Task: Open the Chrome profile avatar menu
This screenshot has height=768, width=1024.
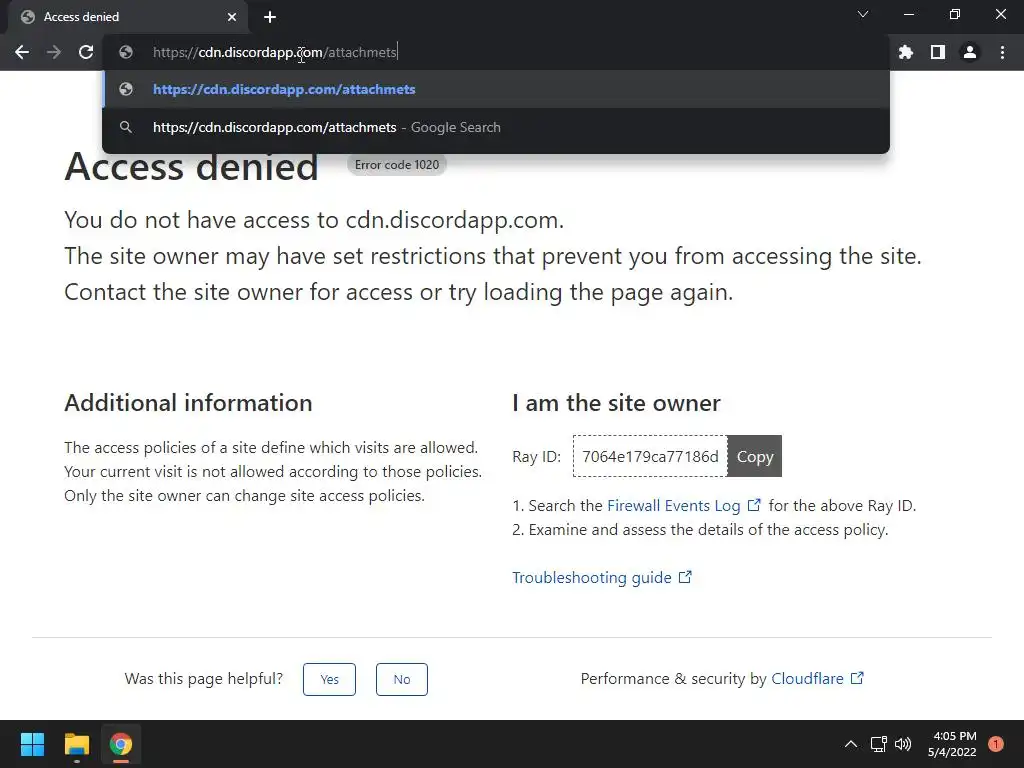Action: click(x=970, y=52)
